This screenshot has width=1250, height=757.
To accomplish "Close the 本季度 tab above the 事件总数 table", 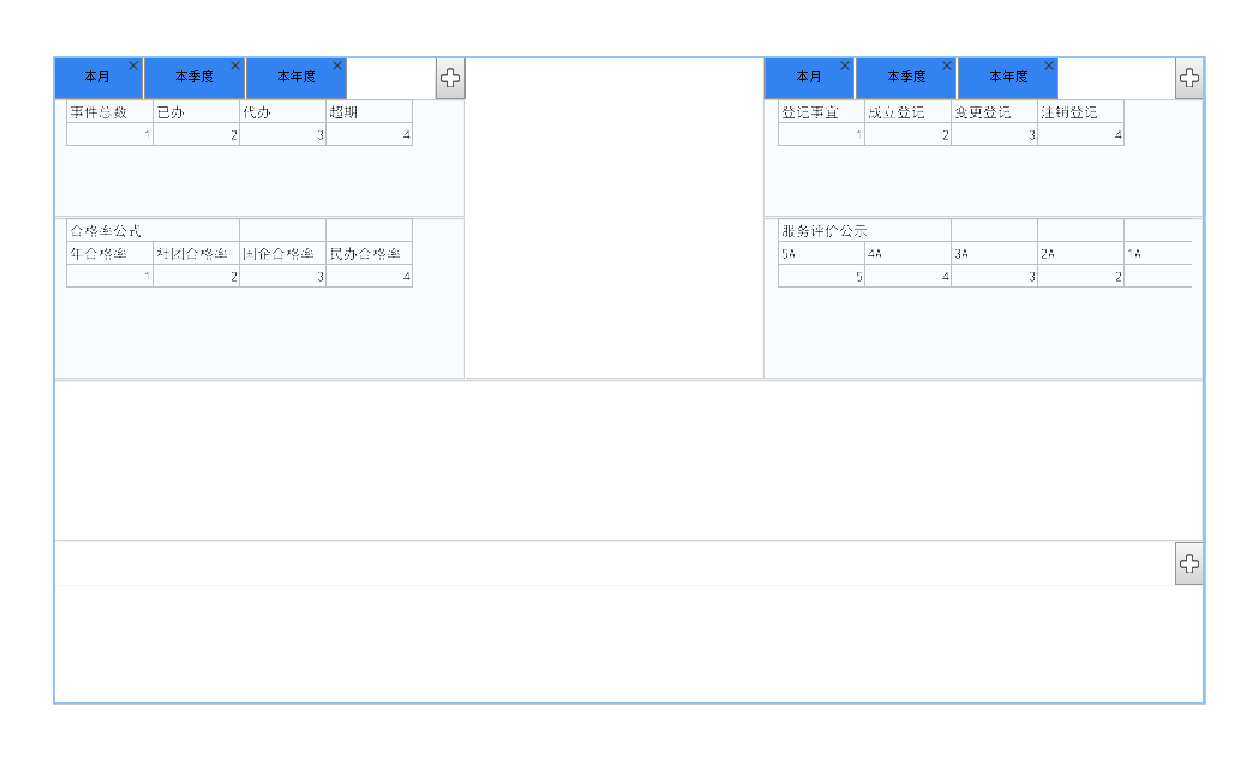I will (236, 66).
